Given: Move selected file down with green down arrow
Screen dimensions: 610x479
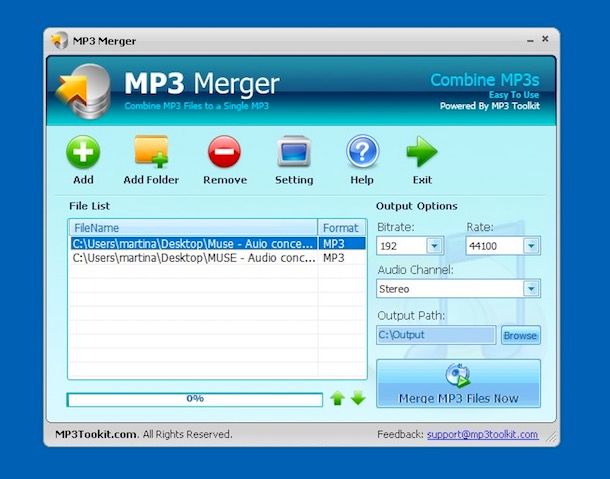Looking at the screenshot, I should 358,398.
